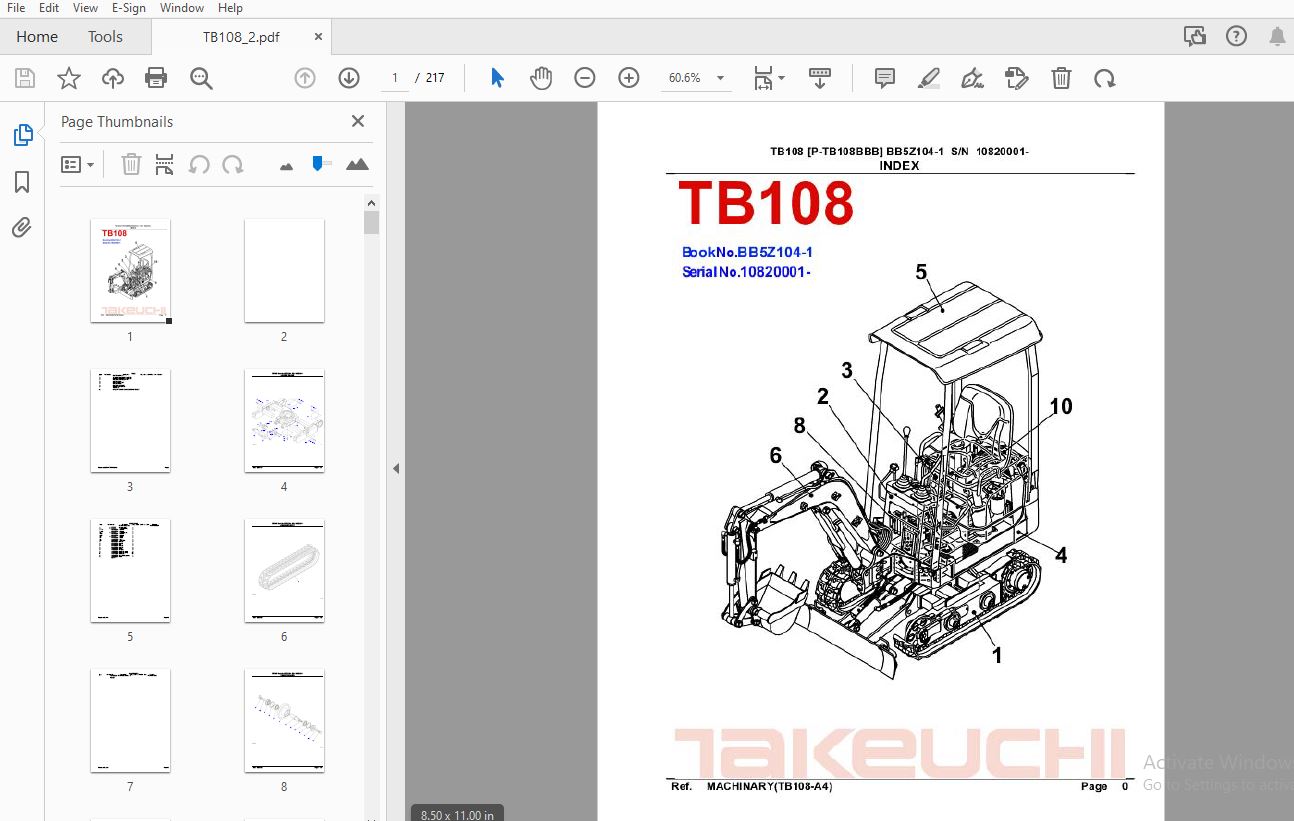Open the Help question mark icon
The width and height of the screenshot is (1294, 821).
click(x=1236, y=37)
